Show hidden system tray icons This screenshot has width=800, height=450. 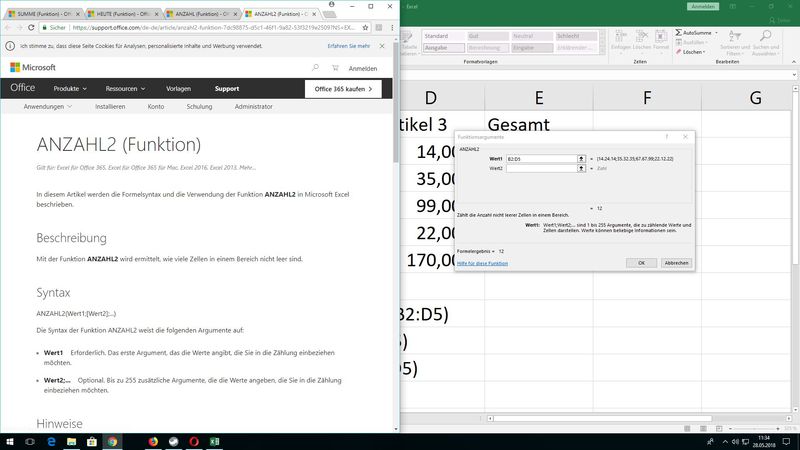pyautogui.click(x=725, y=442)
